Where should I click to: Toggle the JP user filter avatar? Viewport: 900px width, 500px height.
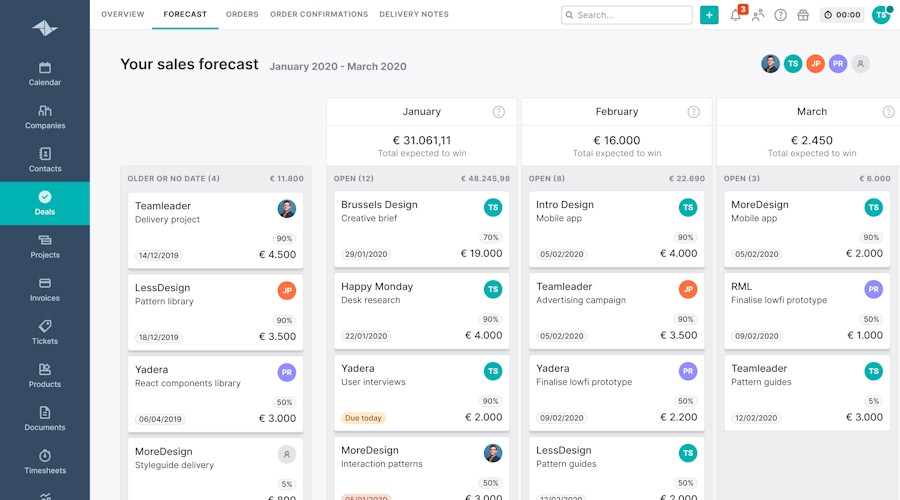click(815, 64)
